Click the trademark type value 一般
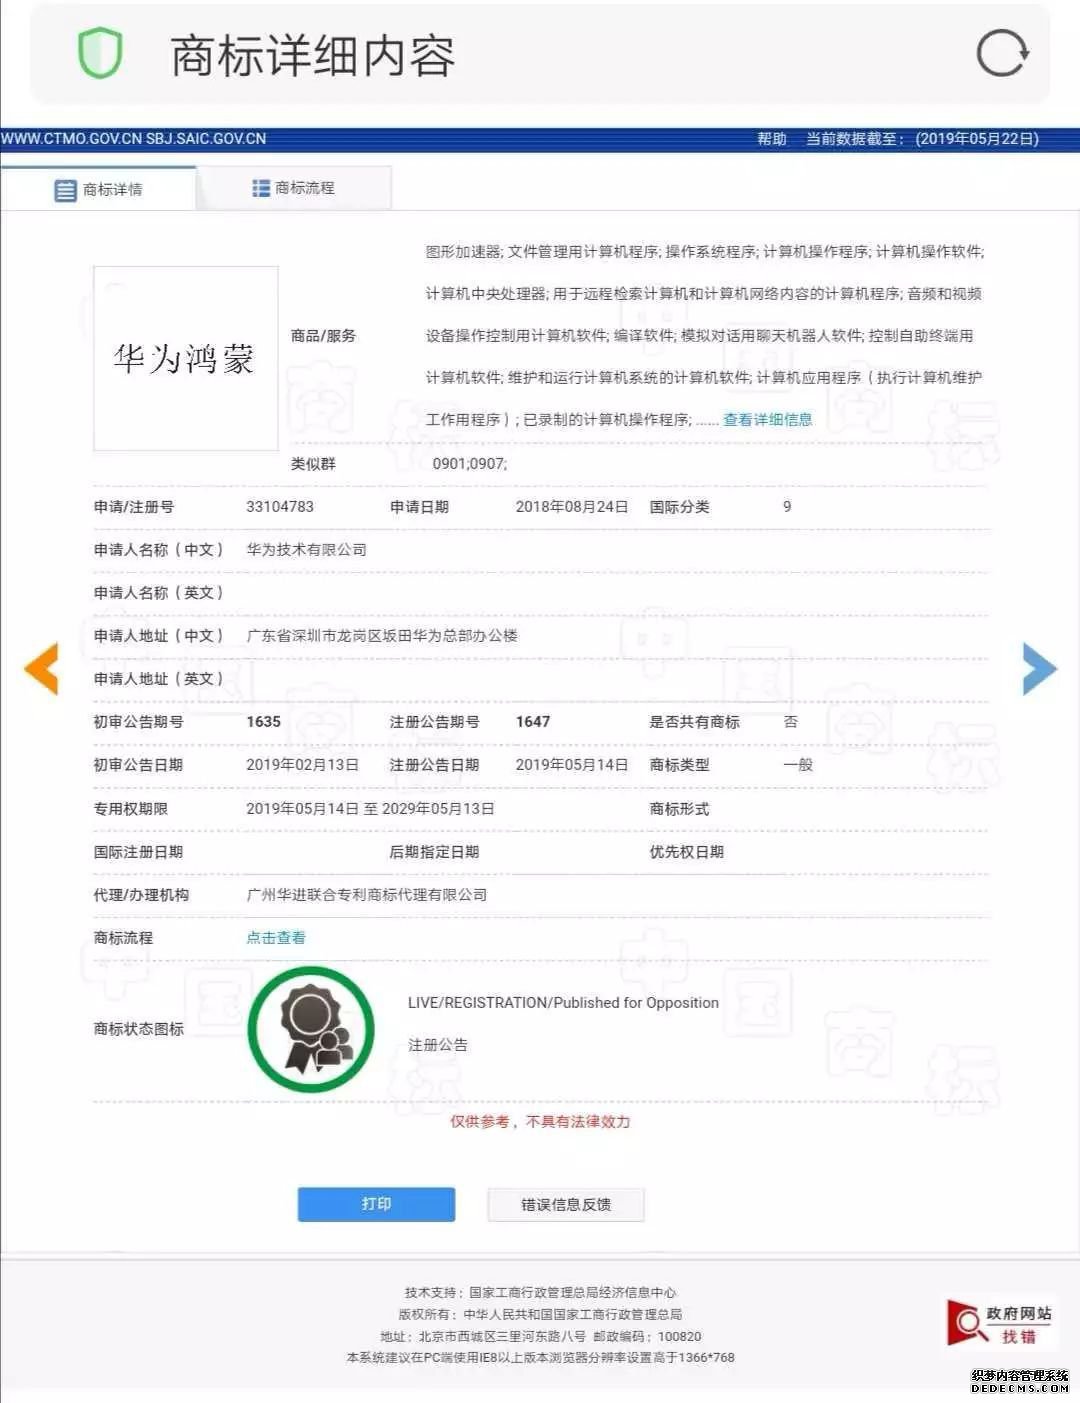The width and height of the screenshot is (1080, 1403). coord(798,765)
